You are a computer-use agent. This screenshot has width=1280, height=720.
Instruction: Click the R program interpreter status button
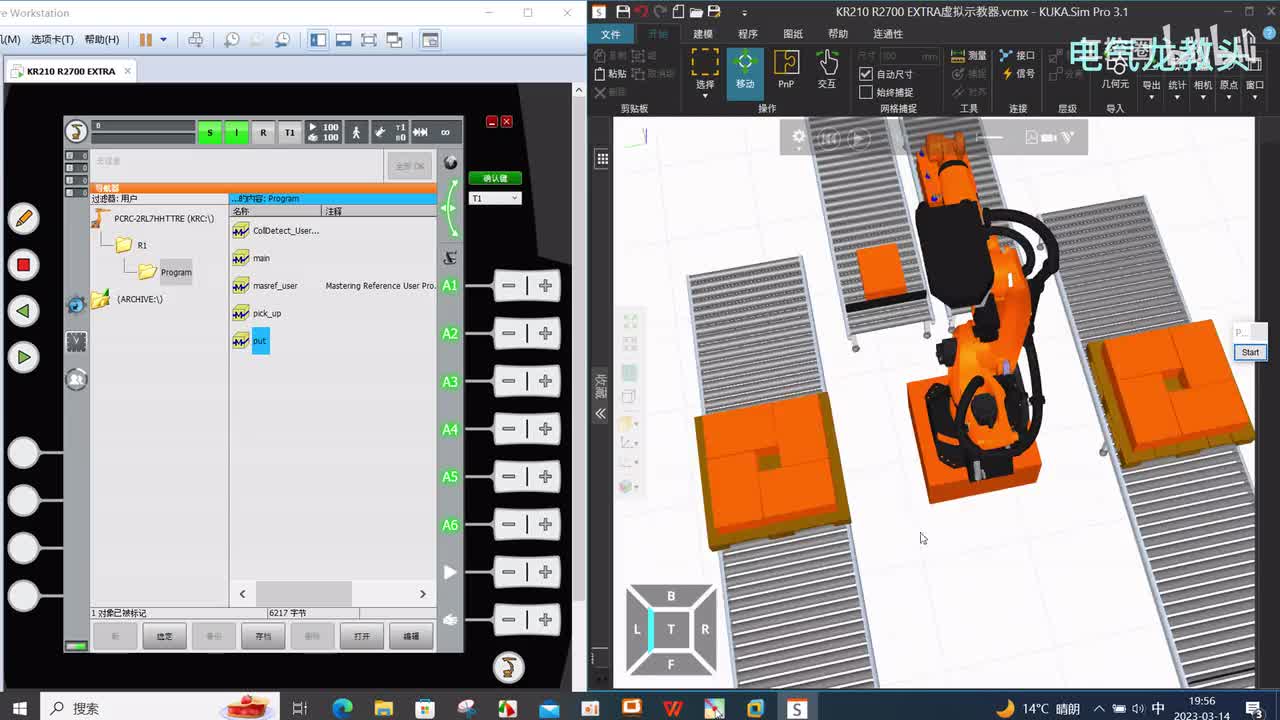(x=263, y=132)
